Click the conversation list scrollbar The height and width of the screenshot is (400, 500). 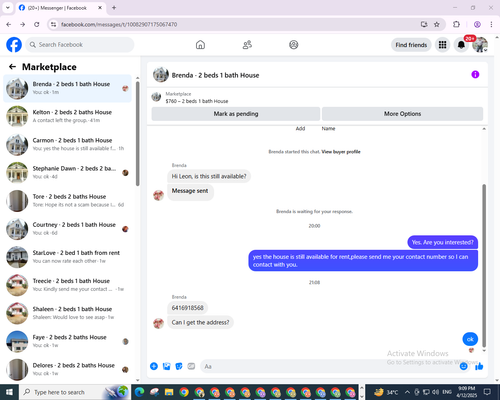(x=137, y=133)
